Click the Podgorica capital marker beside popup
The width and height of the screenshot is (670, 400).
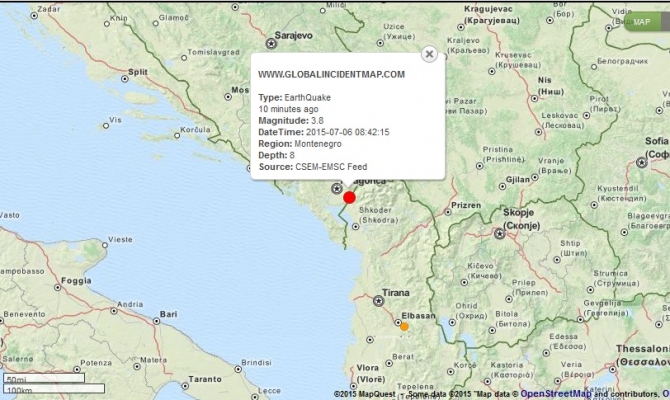337,187
